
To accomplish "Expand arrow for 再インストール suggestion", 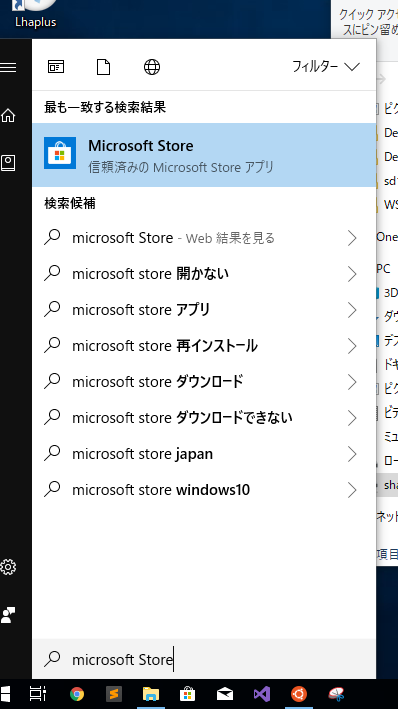I will tap(352, 346).
